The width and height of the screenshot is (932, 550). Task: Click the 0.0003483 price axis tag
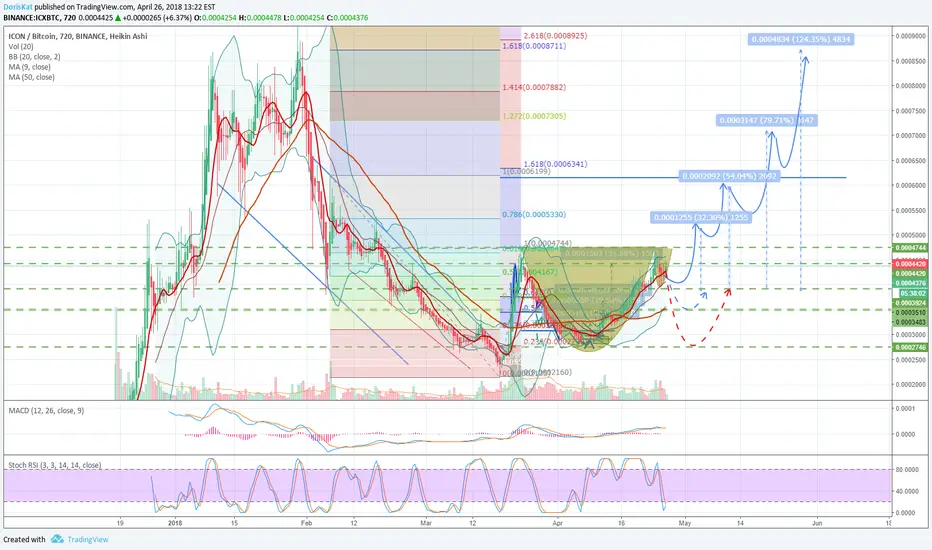coord(910,322)
